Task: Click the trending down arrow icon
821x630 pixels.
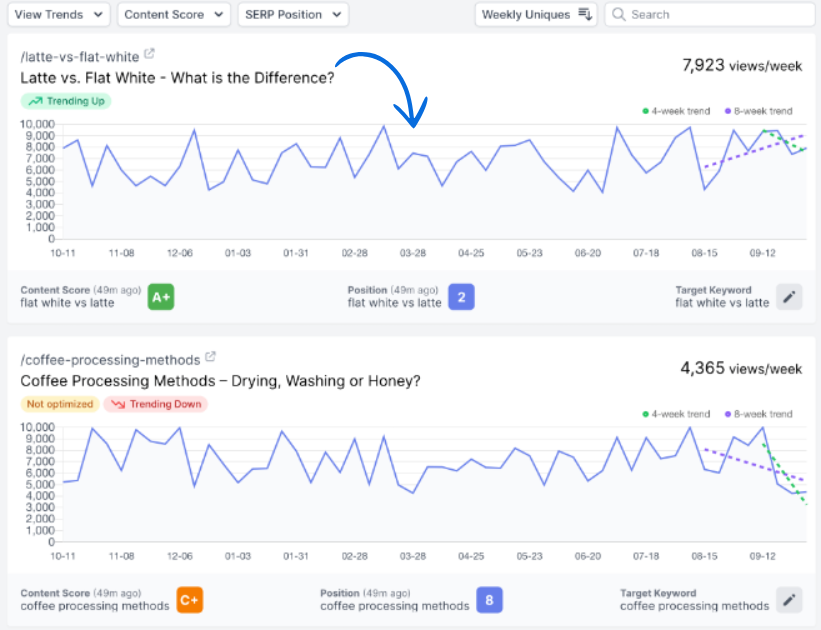Action: pyautogui.click(x=118, y=404)
